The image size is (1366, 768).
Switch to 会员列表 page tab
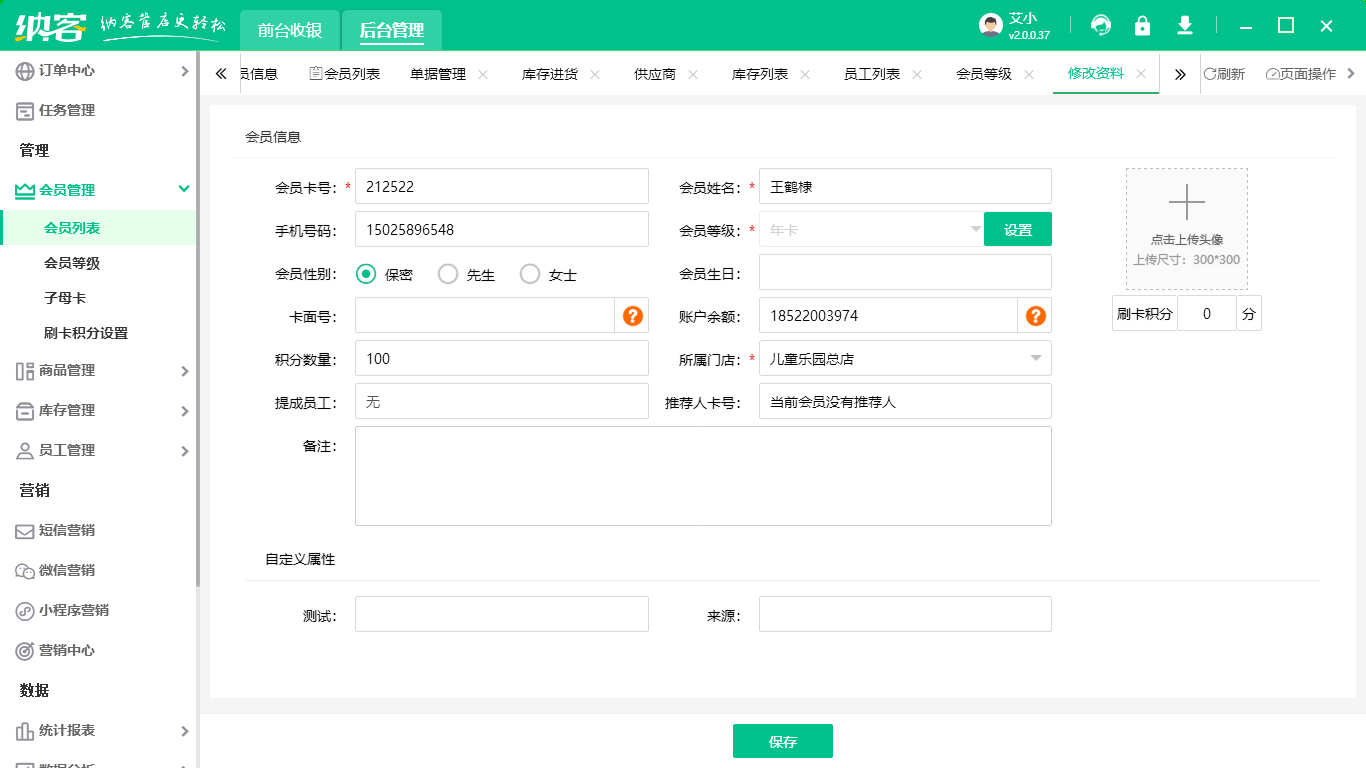pos(344,74)
